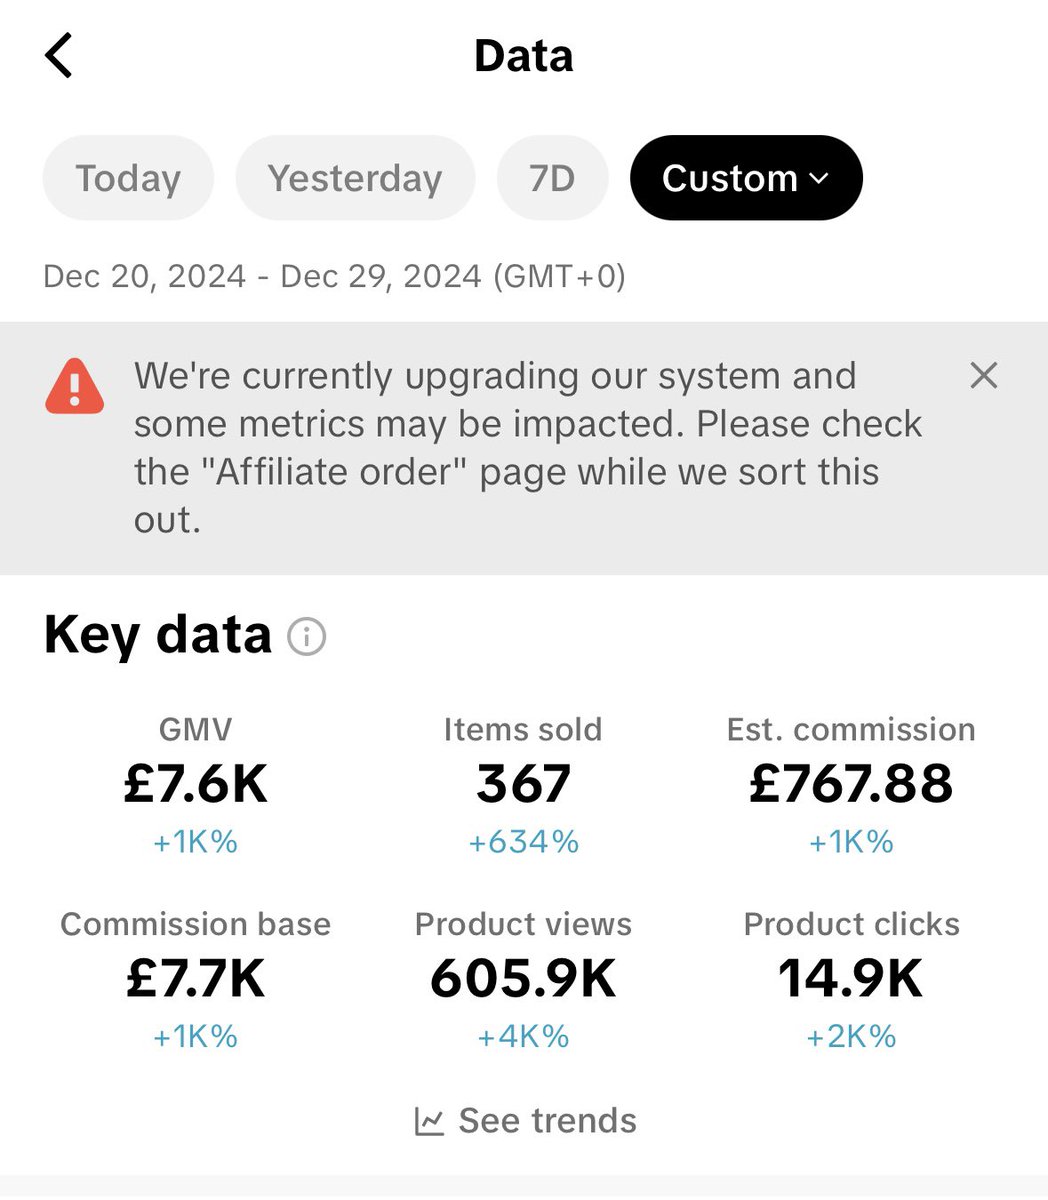Dismiss the system upgrade notice
This screenshot has height=1200, width=1048.
pyautogui.click(x=984, y=376)
